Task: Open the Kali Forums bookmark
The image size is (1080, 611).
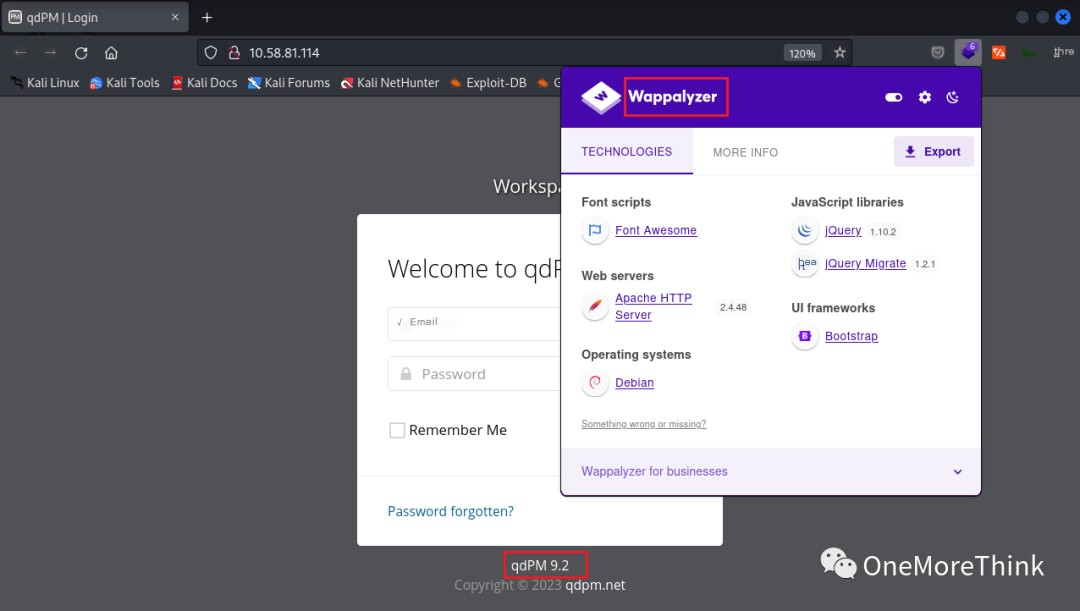Action: [289, 83]
